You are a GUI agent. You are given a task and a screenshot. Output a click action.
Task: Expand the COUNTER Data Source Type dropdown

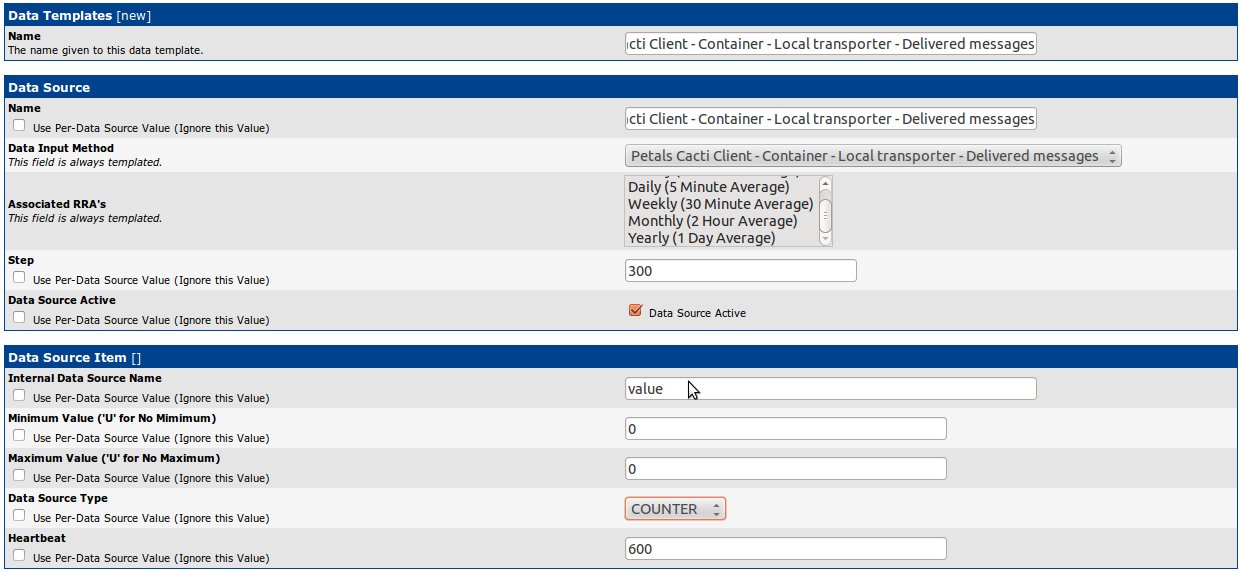675,509
